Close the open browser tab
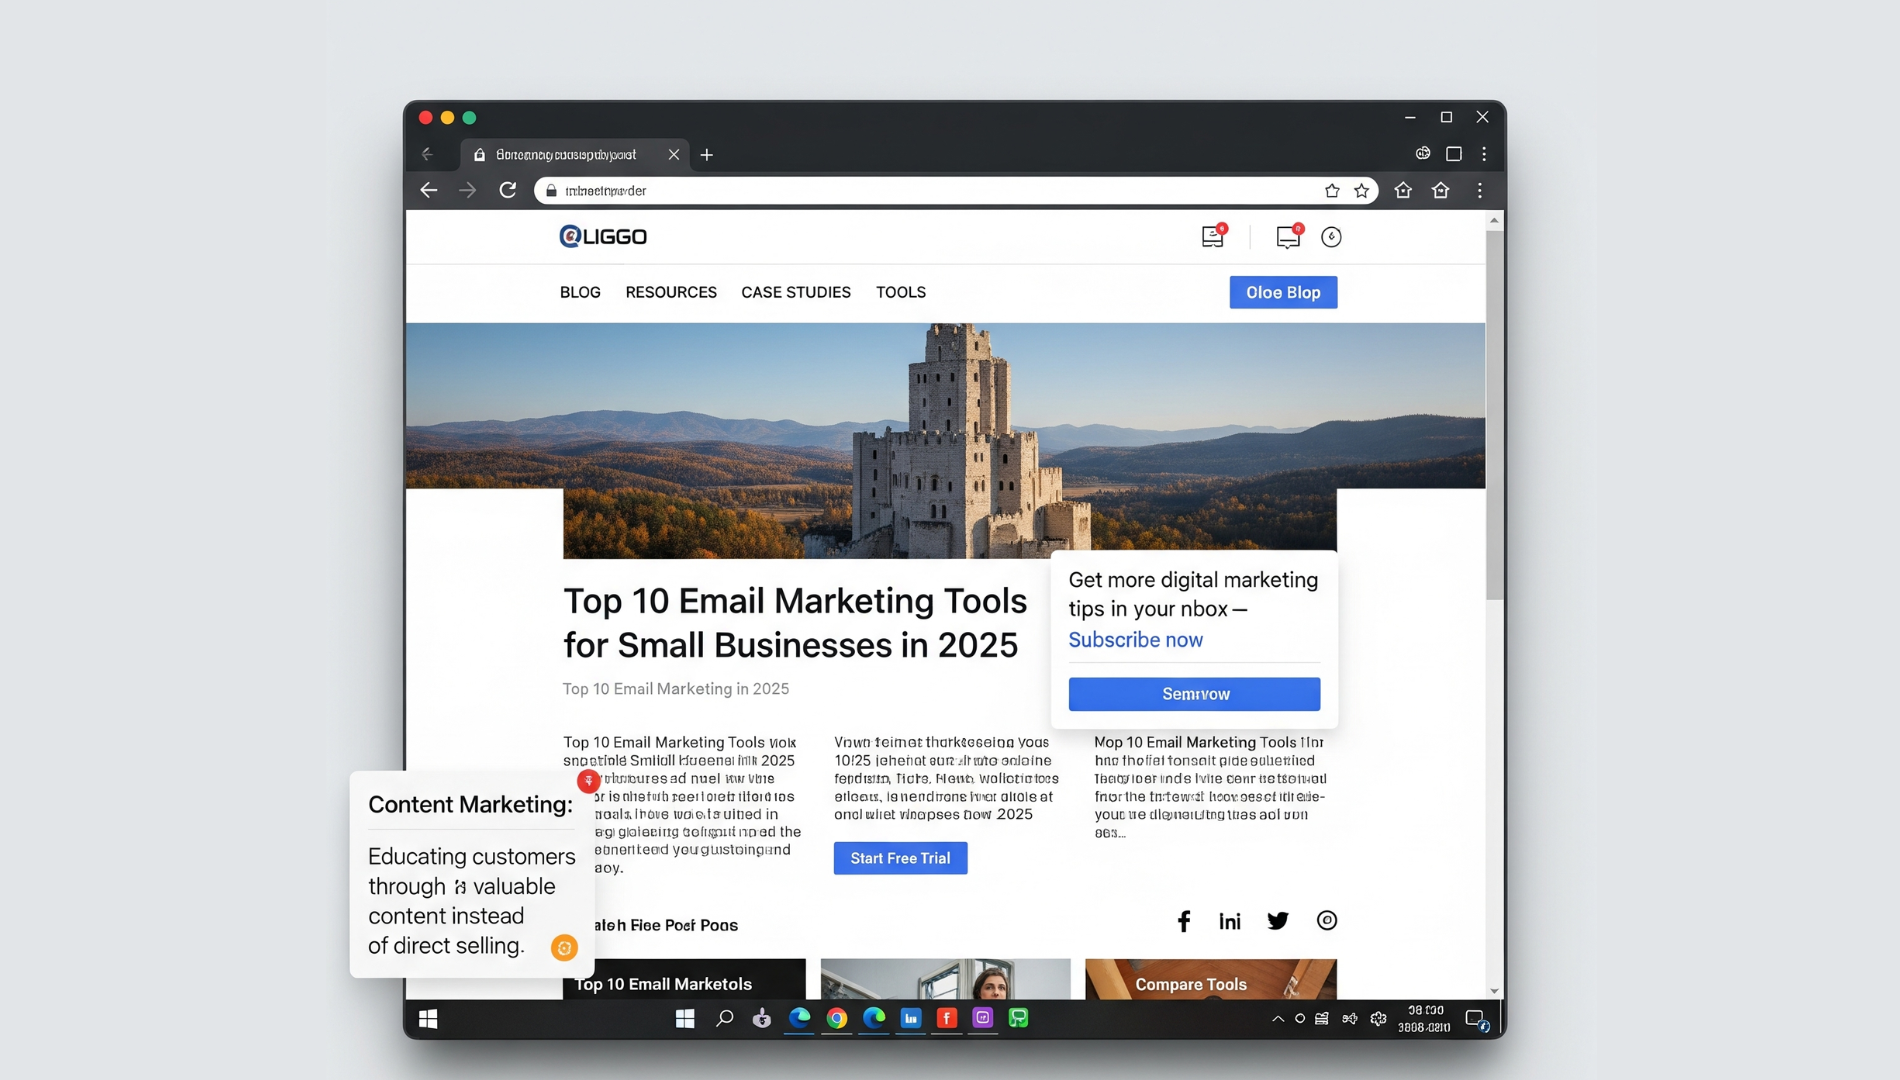Image resolution: width=1900 pixels, height=1080 pixels. point(674,155)
